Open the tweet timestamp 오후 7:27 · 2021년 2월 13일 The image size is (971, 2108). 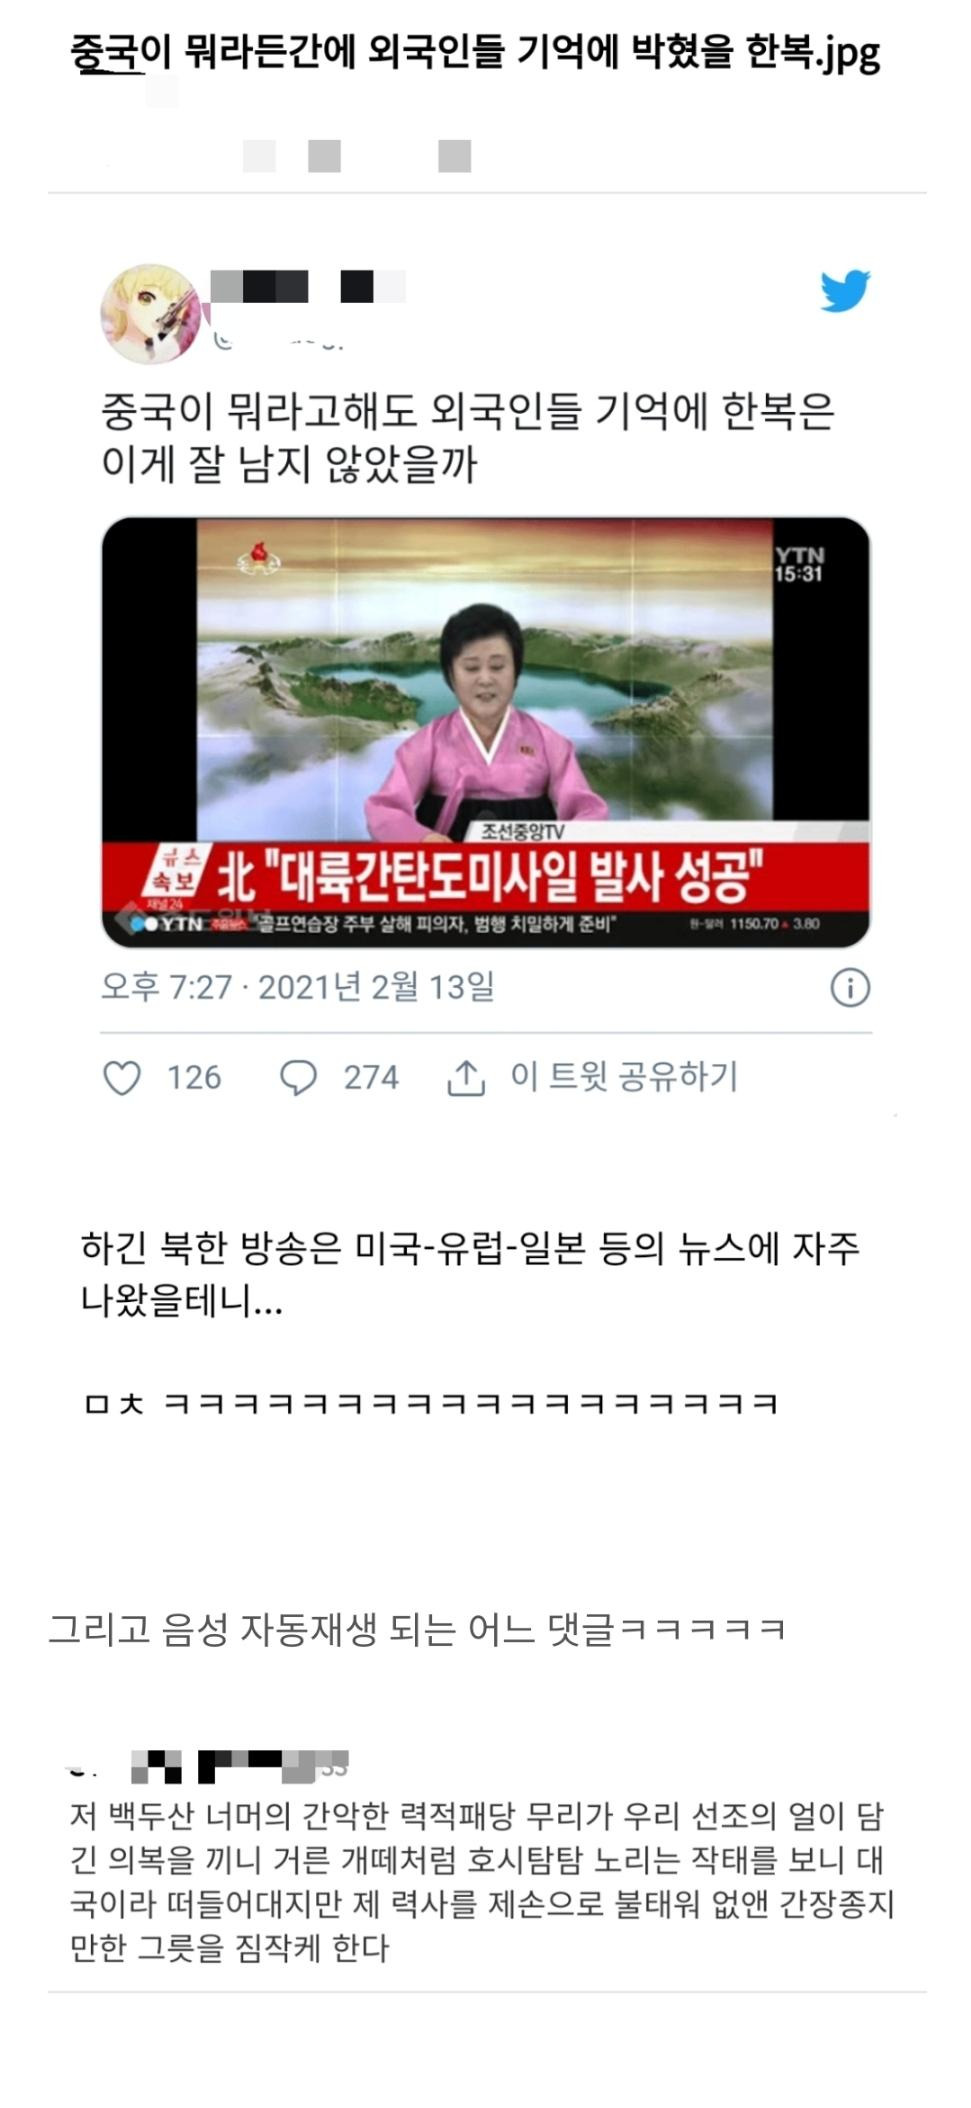298,987
